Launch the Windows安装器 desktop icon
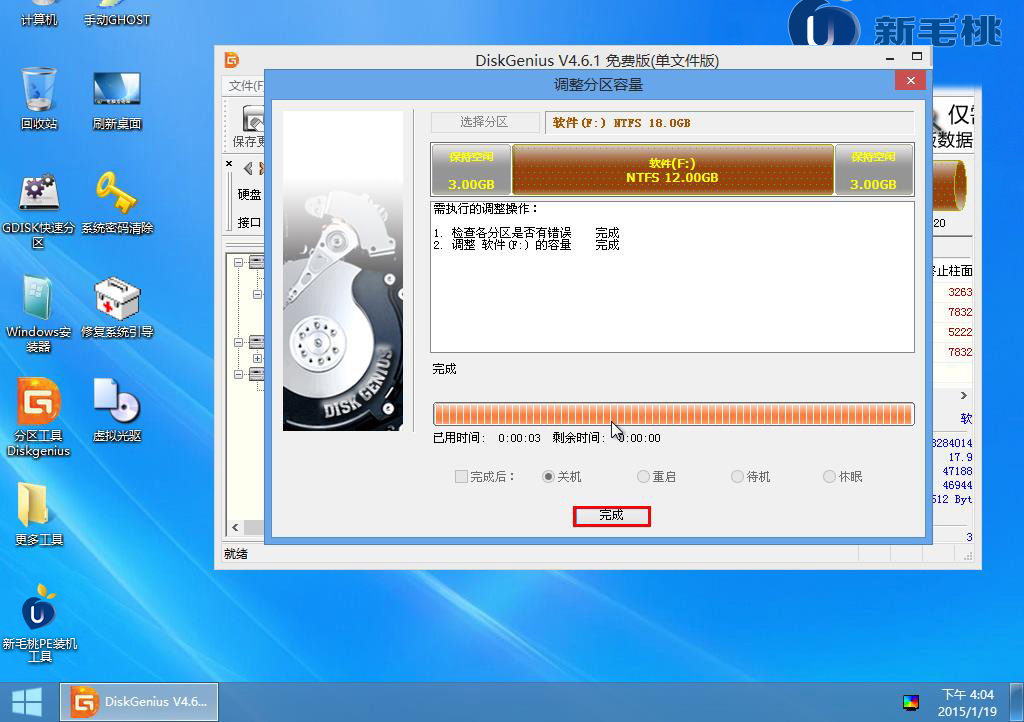The image size is (1024, 722). 39,314
